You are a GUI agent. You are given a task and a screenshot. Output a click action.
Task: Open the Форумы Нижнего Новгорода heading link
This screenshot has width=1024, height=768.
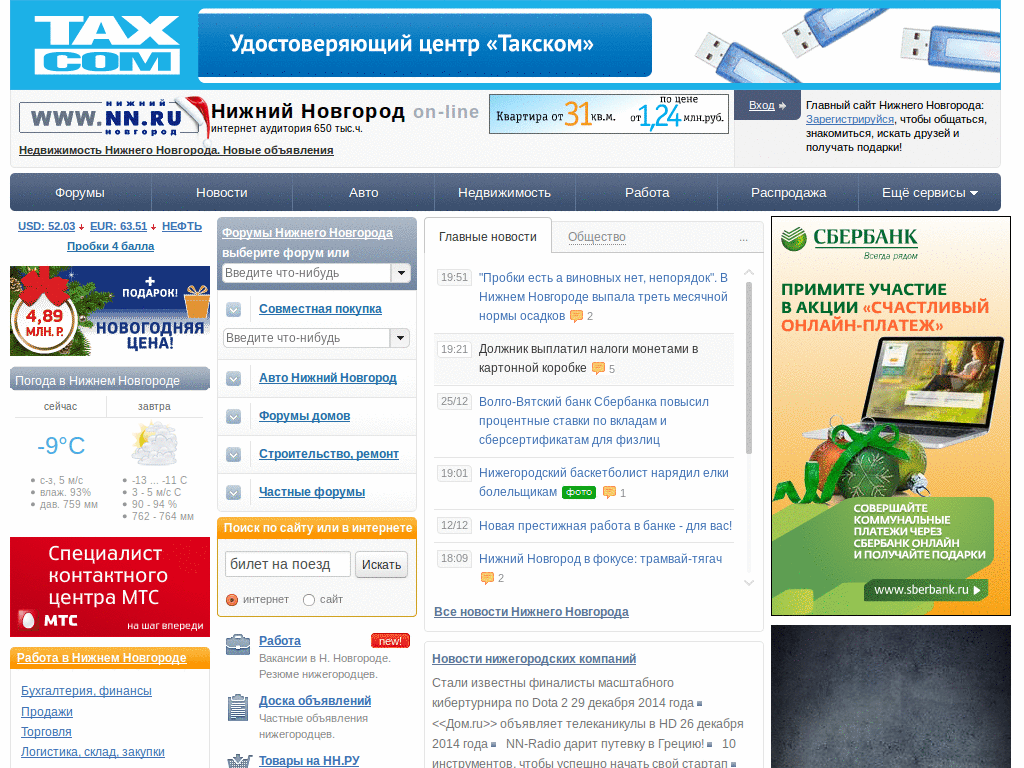[307, 233]
